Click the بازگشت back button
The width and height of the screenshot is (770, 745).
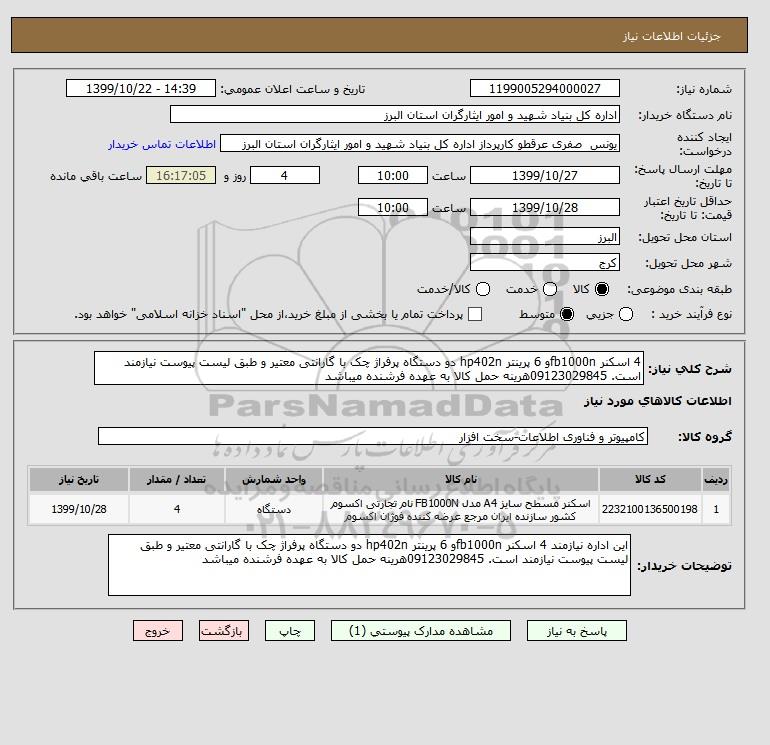tap(224, 631)
